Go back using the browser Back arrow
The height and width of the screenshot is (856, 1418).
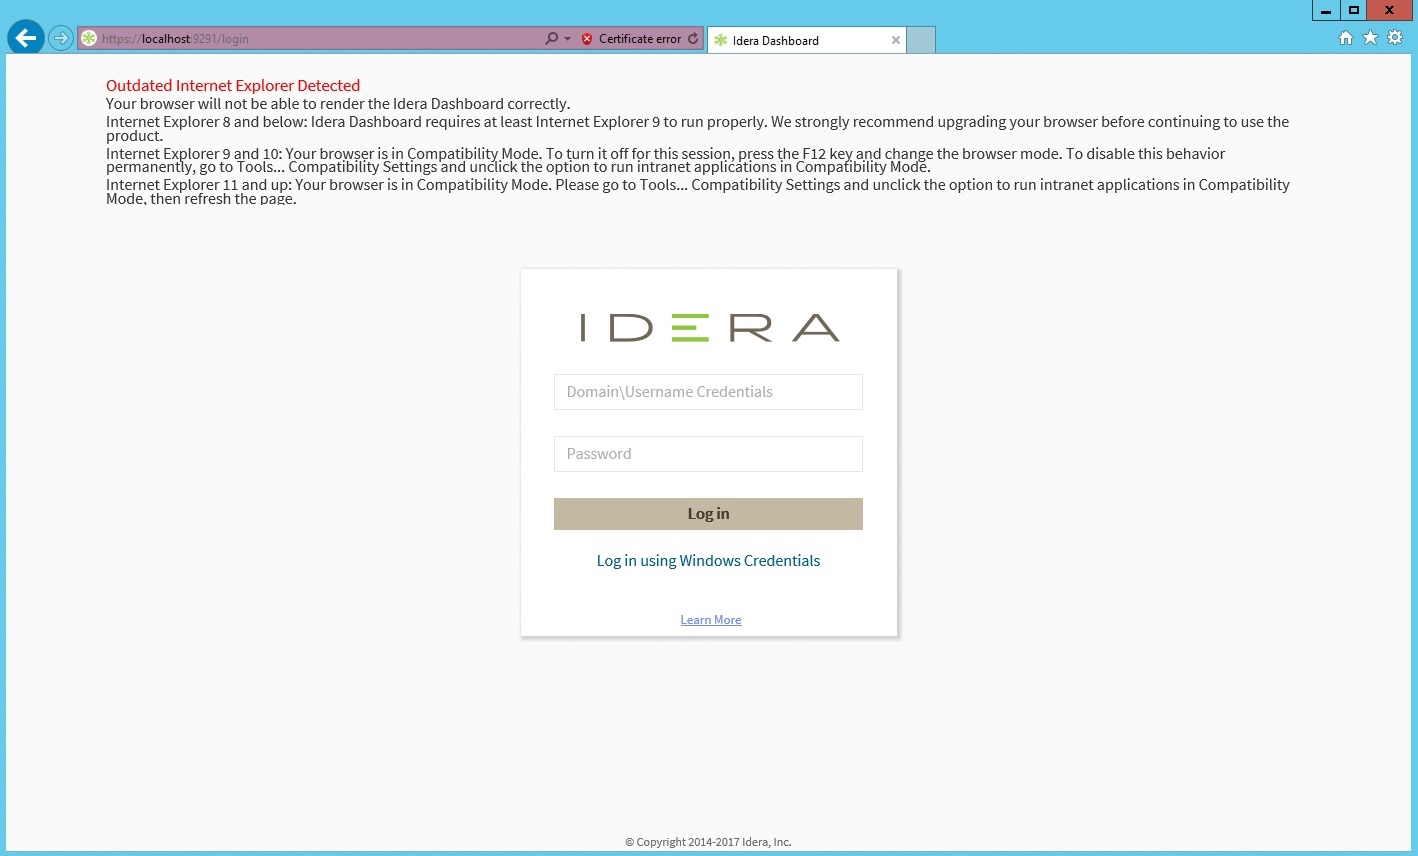[x=26, y=39]
